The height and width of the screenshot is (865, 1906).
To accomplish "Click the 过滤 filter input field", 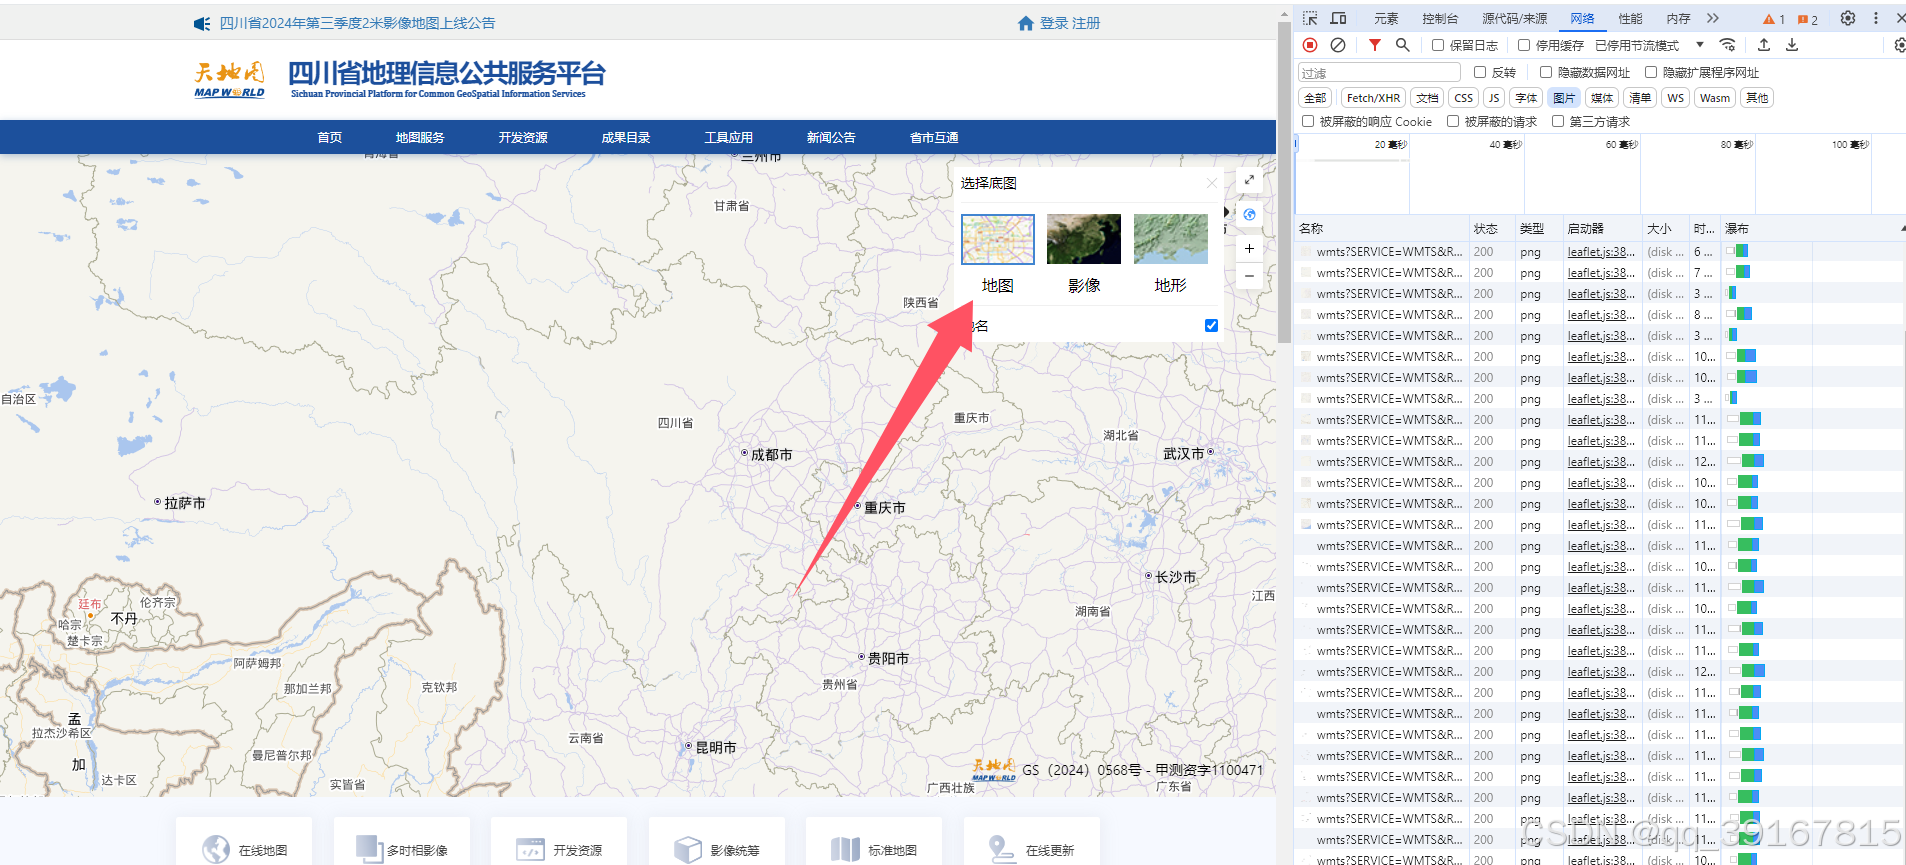I will (x=1380, y=73).
